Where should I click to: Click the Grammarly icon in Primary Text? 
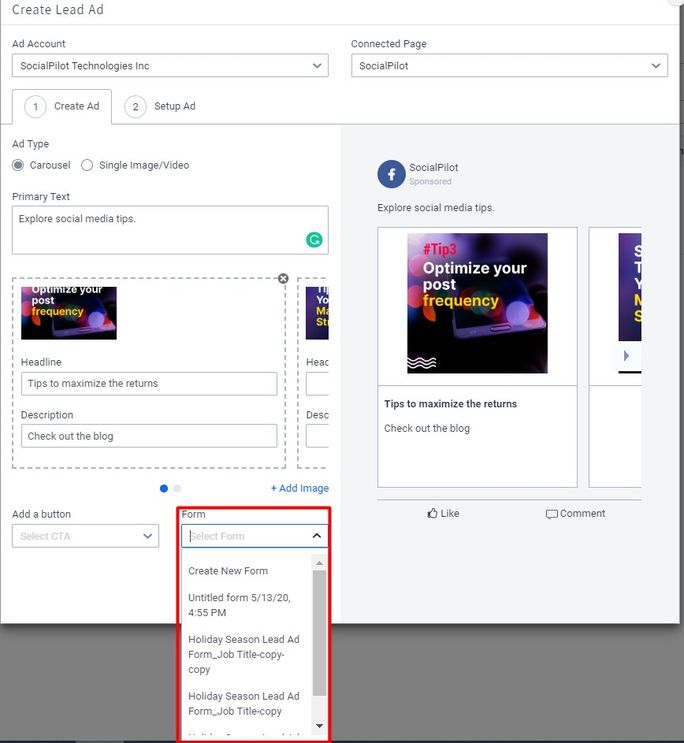pyautogui.click(x=314, y=240)
